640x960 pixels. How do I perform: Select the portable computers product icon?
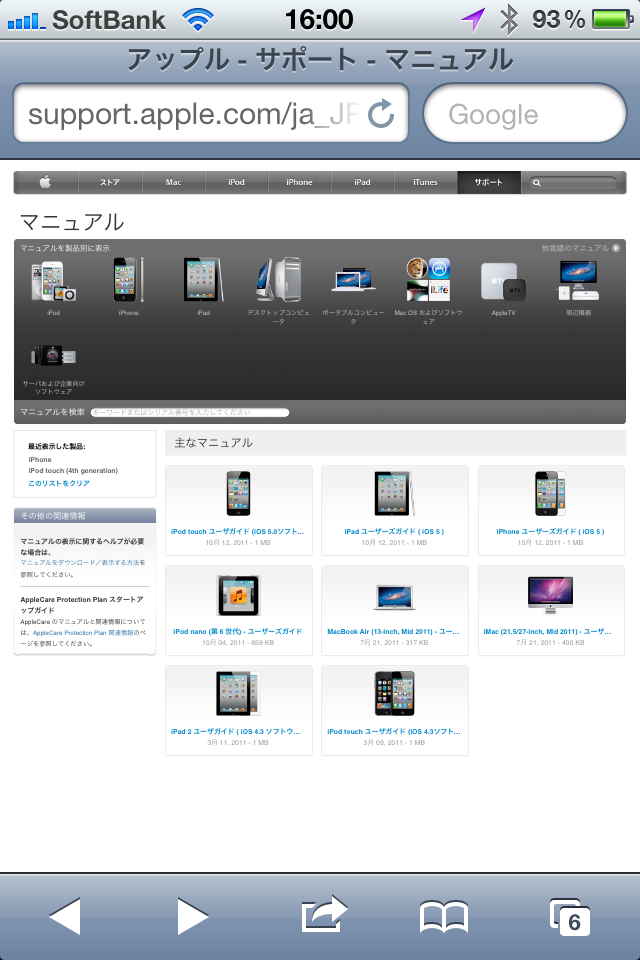tap(353, 279)
